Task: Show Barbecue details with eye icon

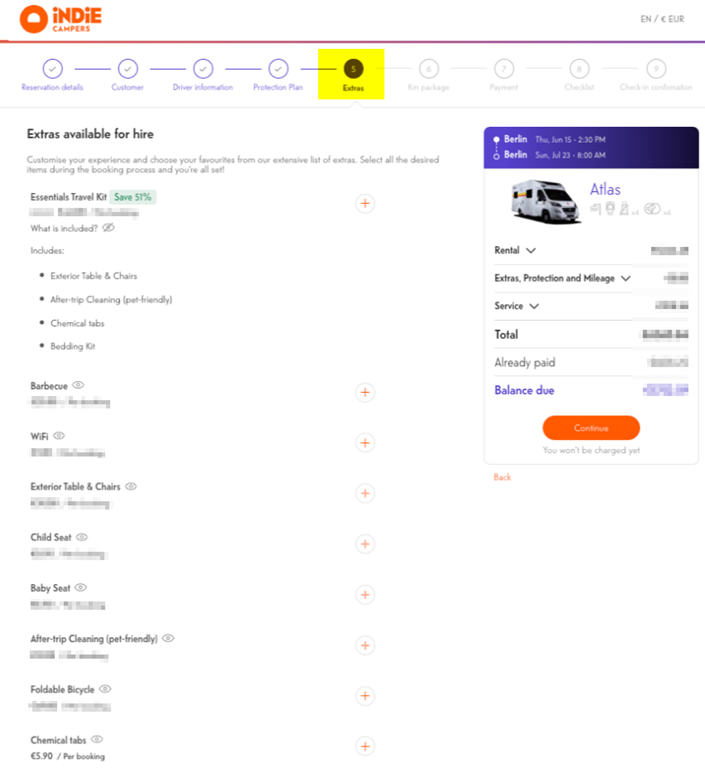Action: [78, 385]
